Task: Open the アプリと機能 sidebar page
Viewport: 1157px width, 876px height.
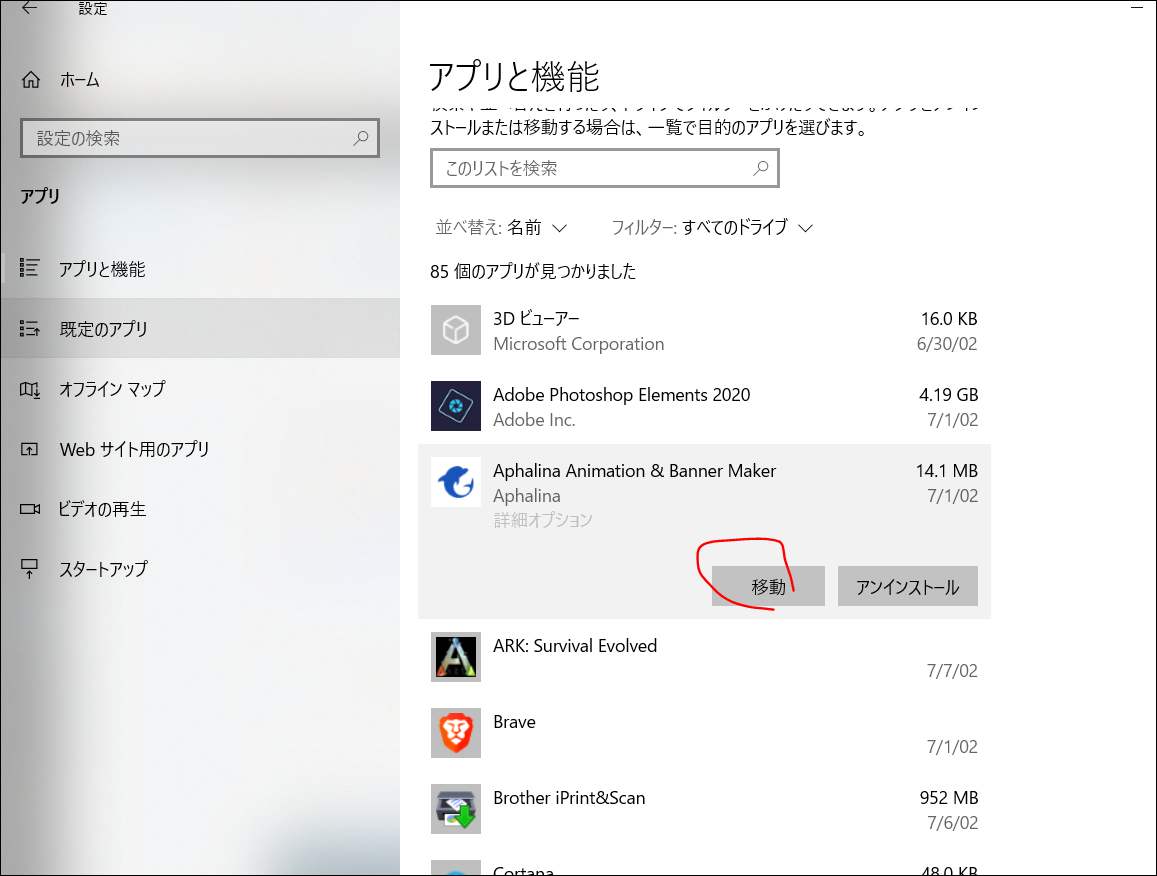Action: point(200,269)
